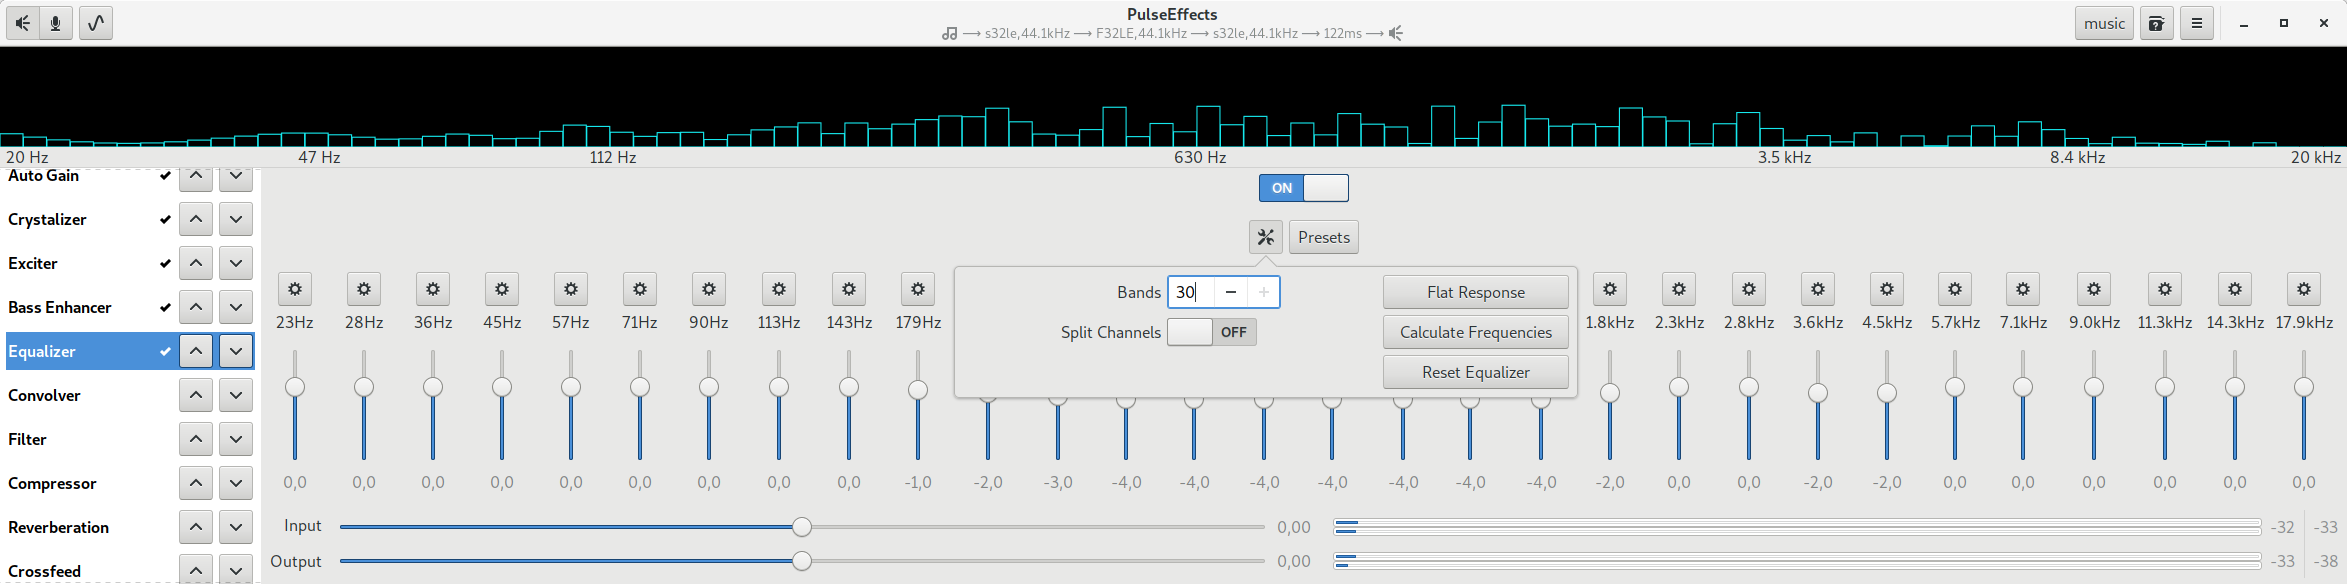Screen dimensions: 2347x584
Task: Open settings gear for 7.1kHz band
Action: tap(2023, 289)
